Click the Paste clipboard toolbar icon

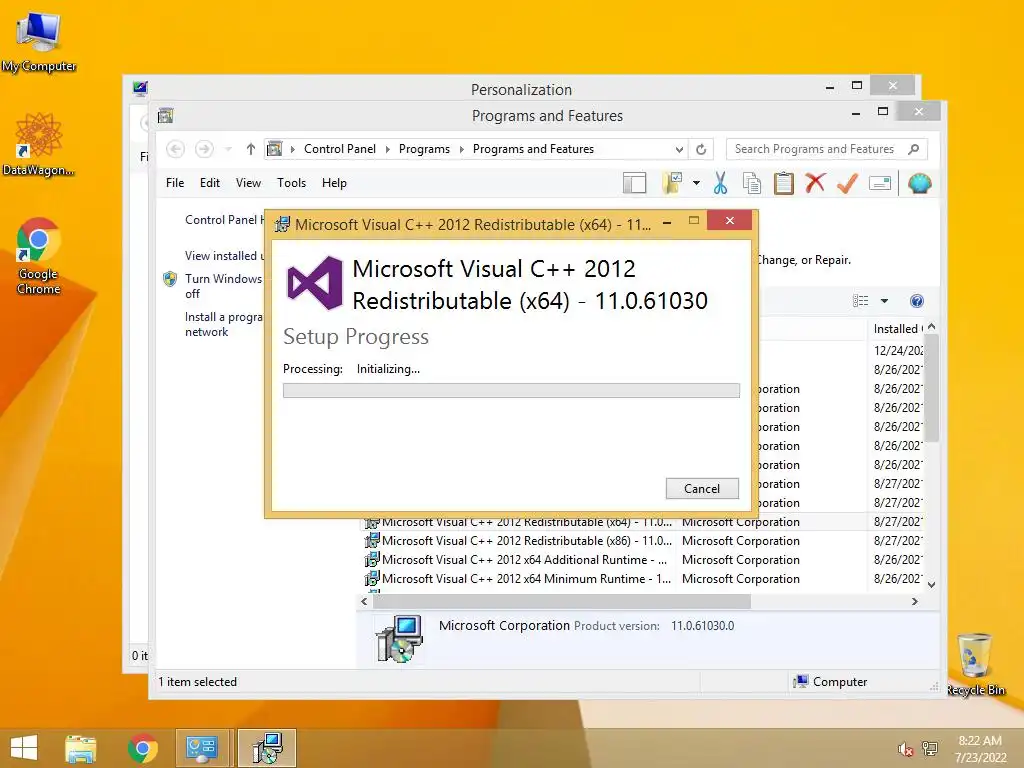784,184
